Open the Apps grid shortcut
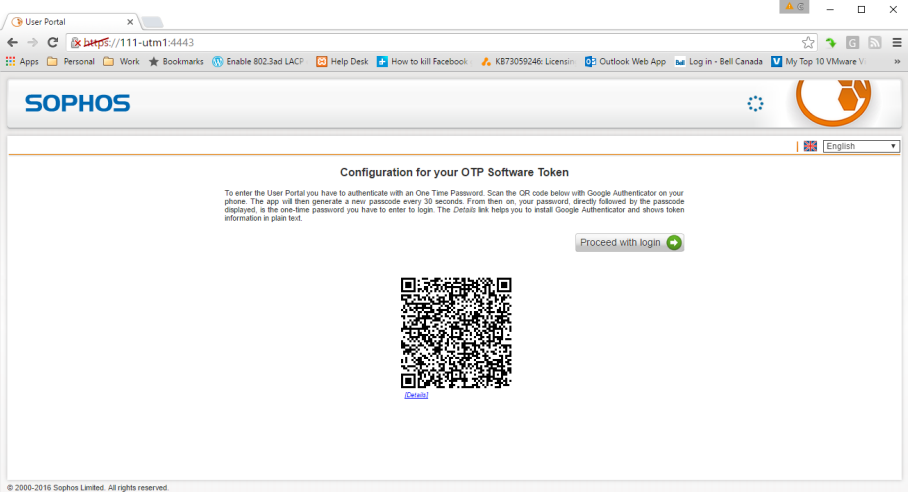This screenshot has width=908, height=492. pos(22,61)
